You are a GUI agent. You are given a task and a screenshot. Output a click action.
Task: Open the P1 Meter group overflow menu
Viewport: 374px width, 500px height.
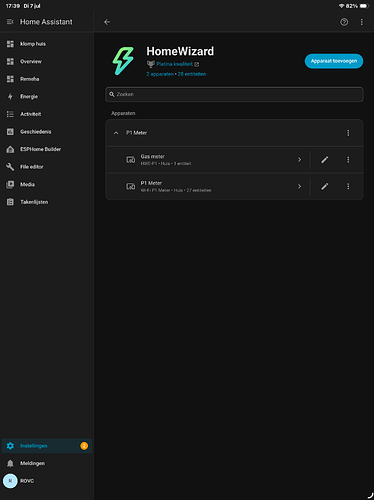pyautogui.click(x=348, y=133)
